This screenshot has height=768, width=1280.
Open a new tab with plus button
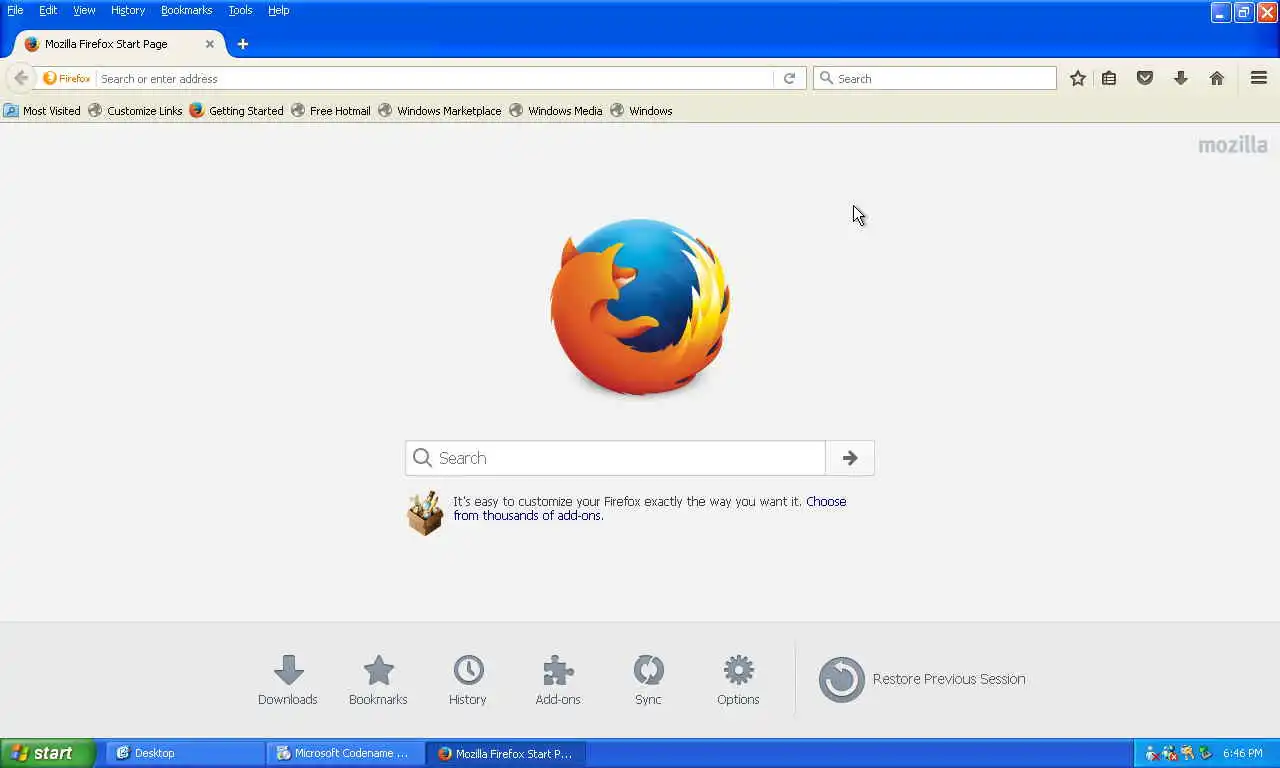pos(242,44)
